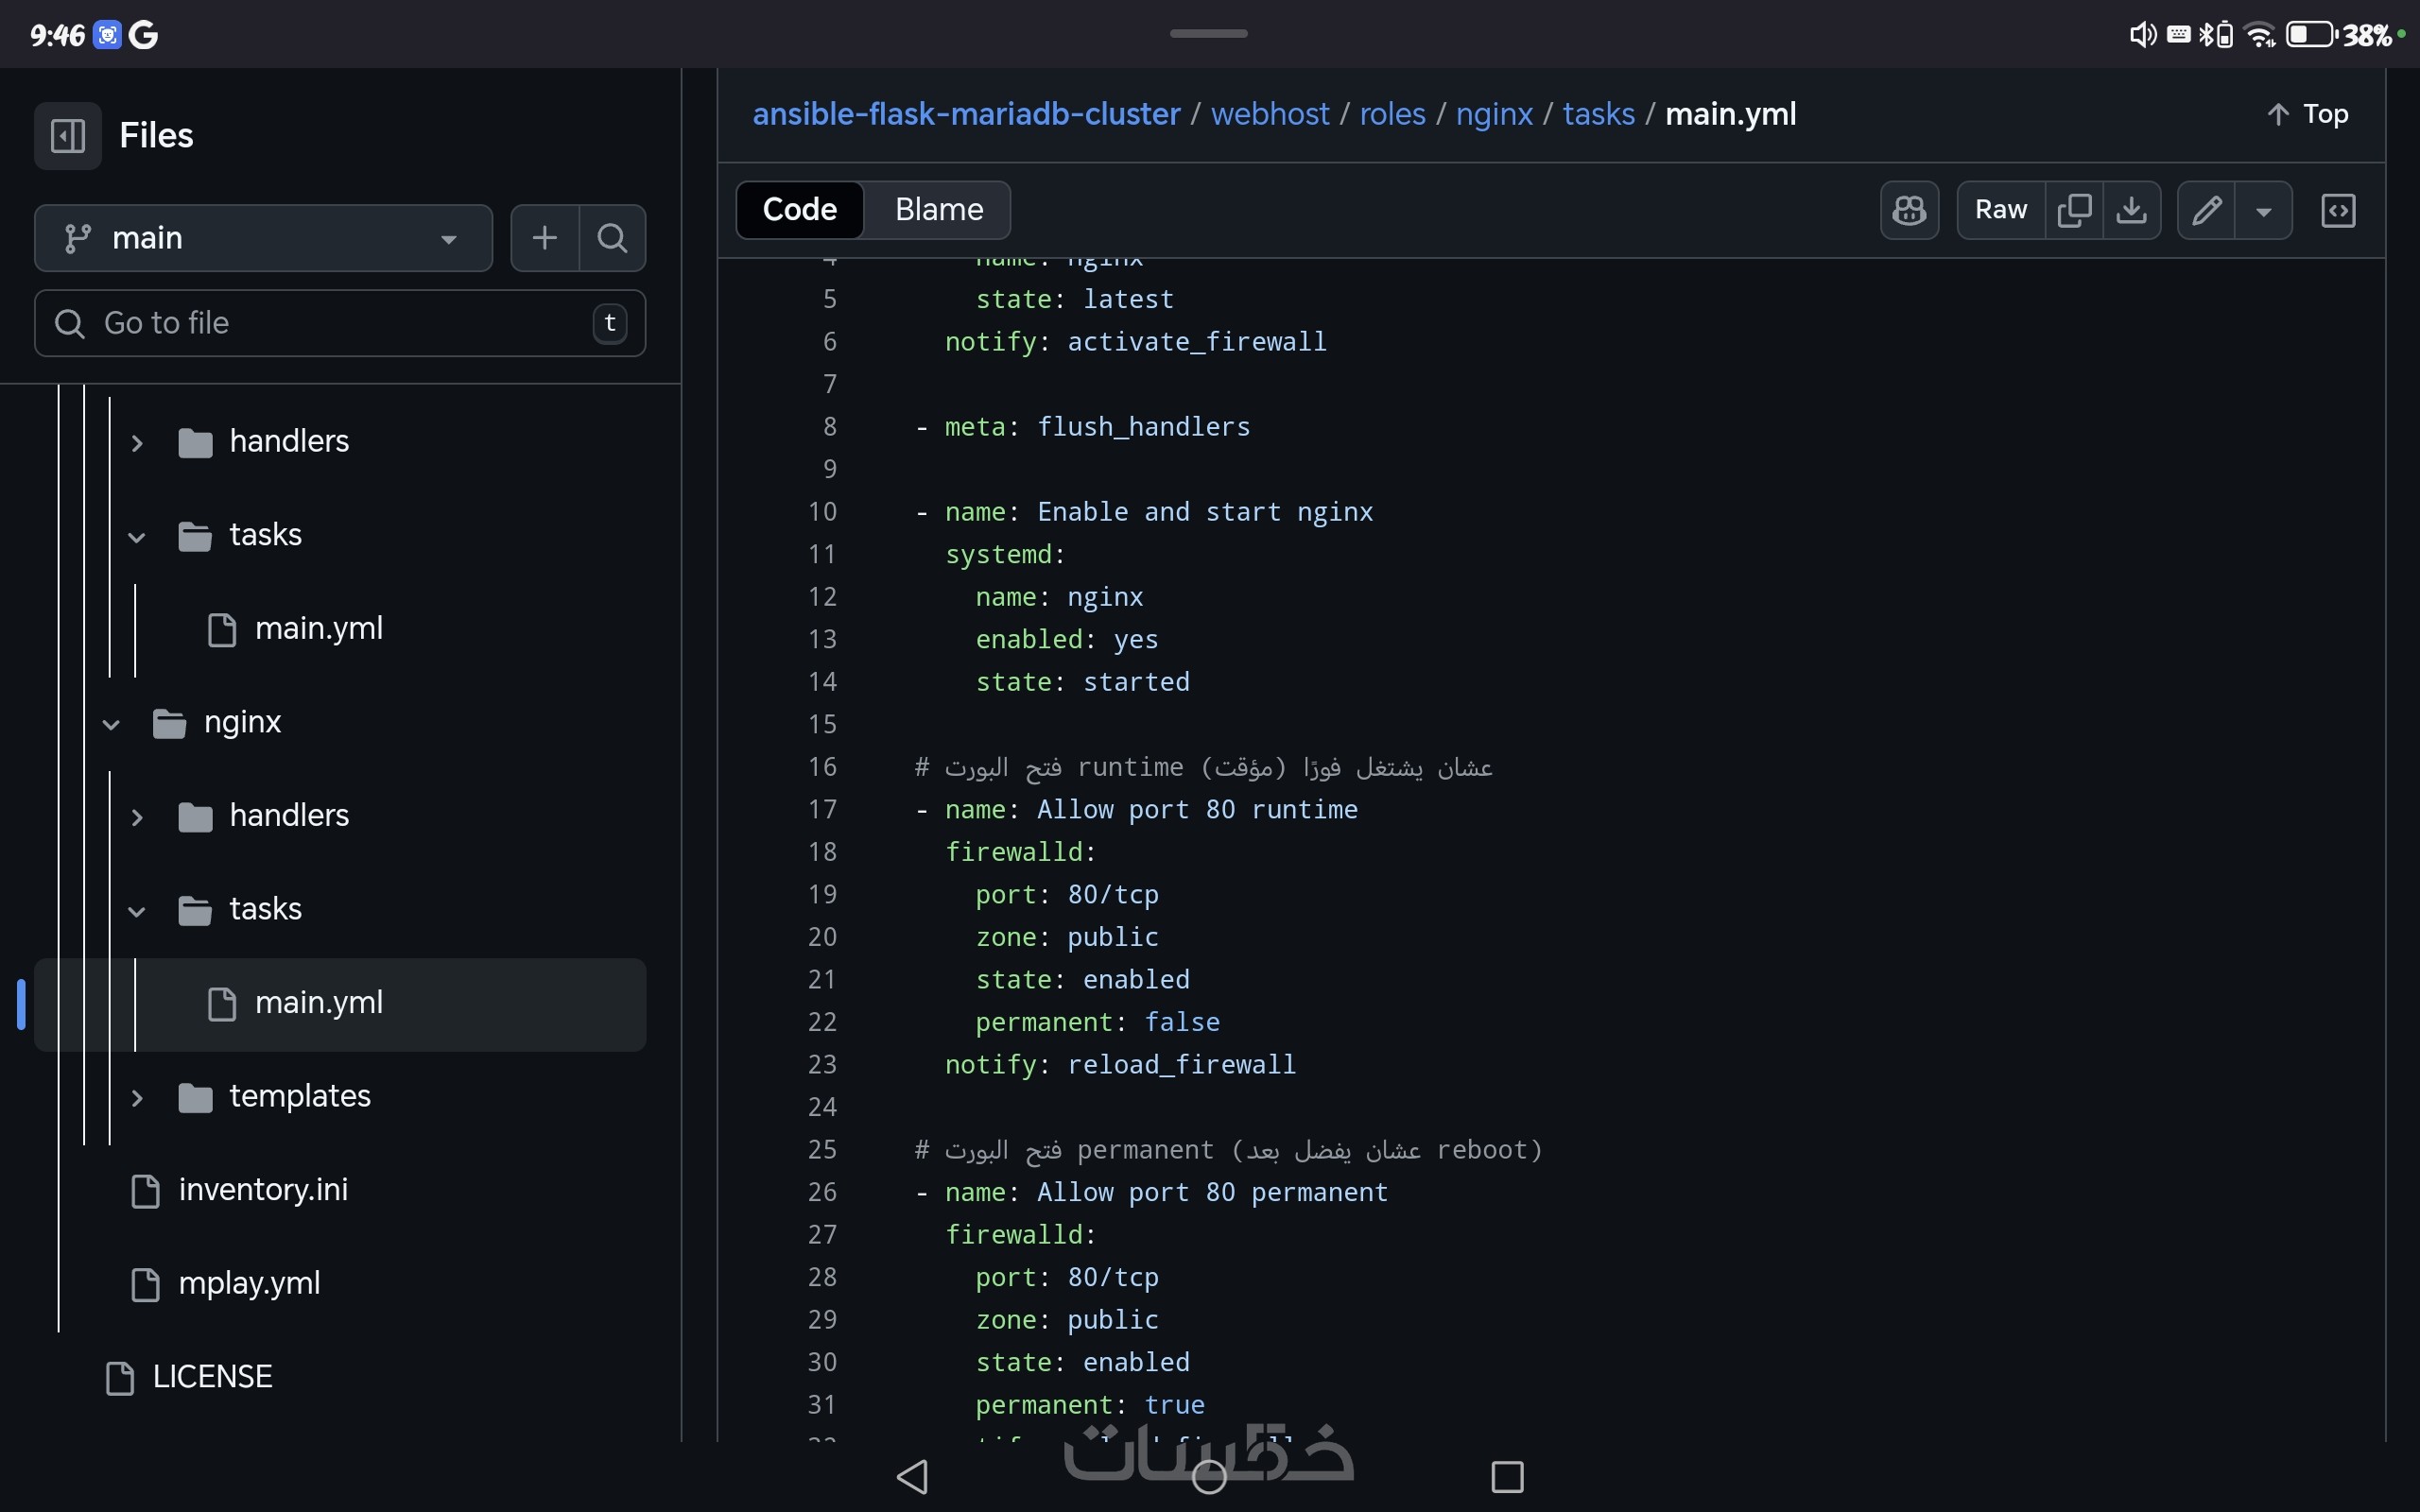Select the Code tab
2420x1512 pixels.
coord(799,210)
